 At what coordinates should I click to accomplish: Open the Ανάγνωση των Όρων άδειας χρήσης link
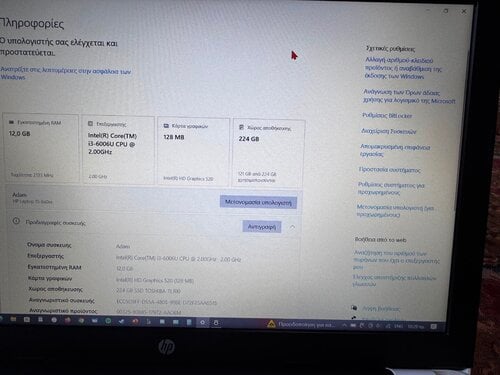pyautogui.click(x=409, y=96)
